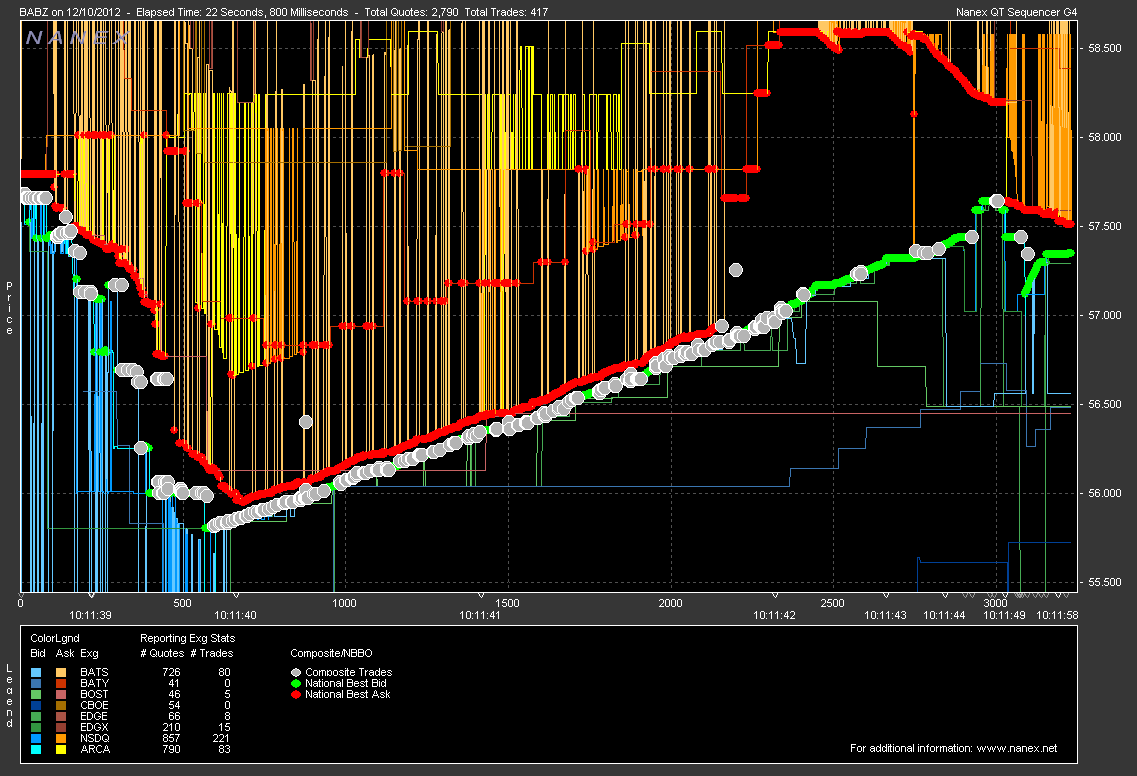The image size is (1137, 776).
Task: Click the red National Best Ask marker
Action: (x=296, y=694)
